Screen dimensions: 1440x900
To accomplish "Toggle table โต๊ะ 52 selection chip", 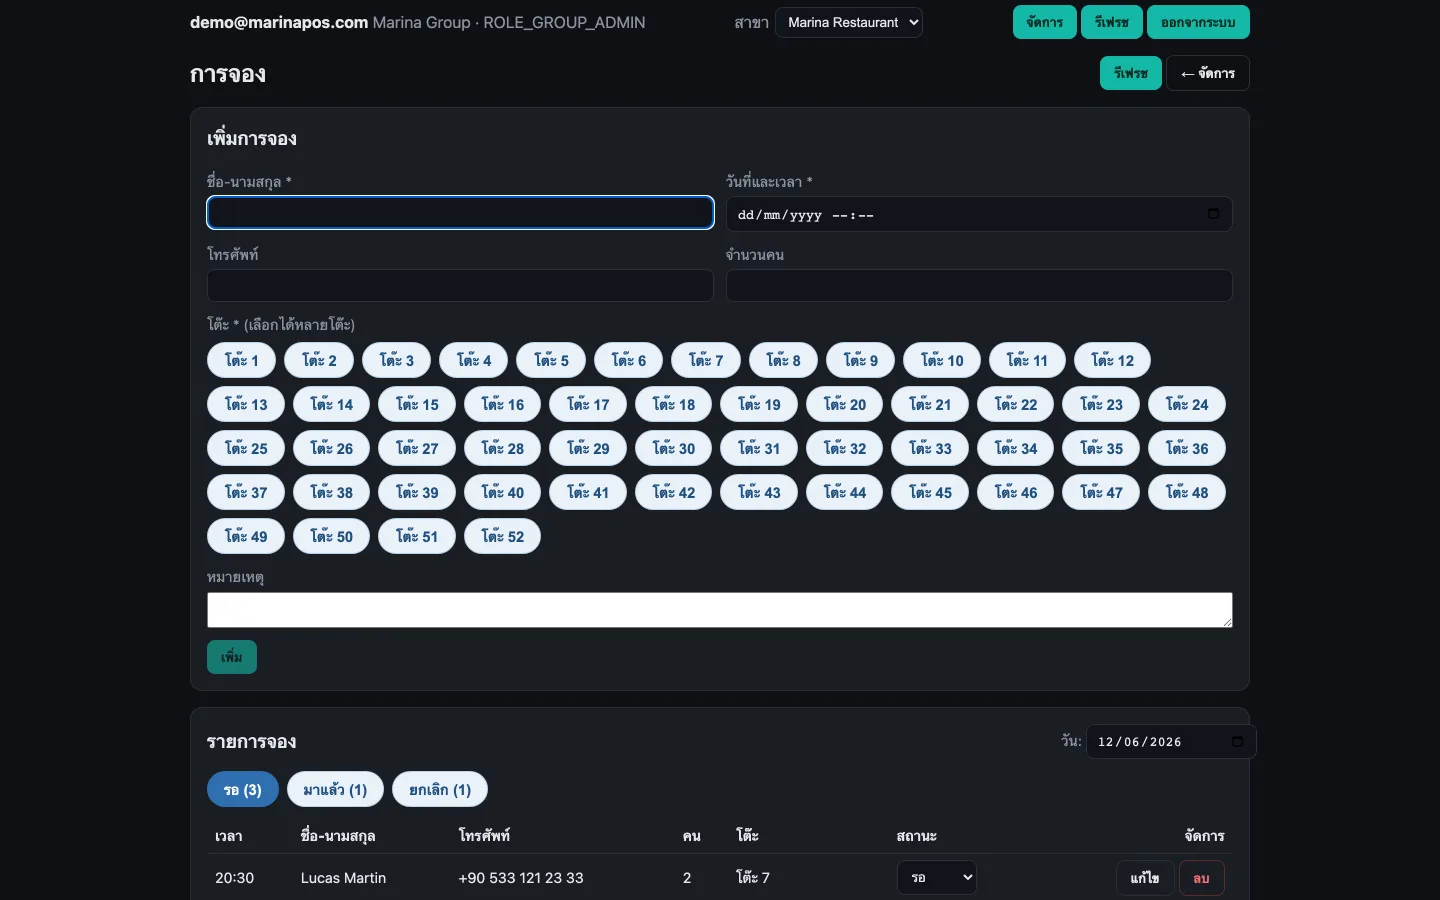I will point(502,536).
